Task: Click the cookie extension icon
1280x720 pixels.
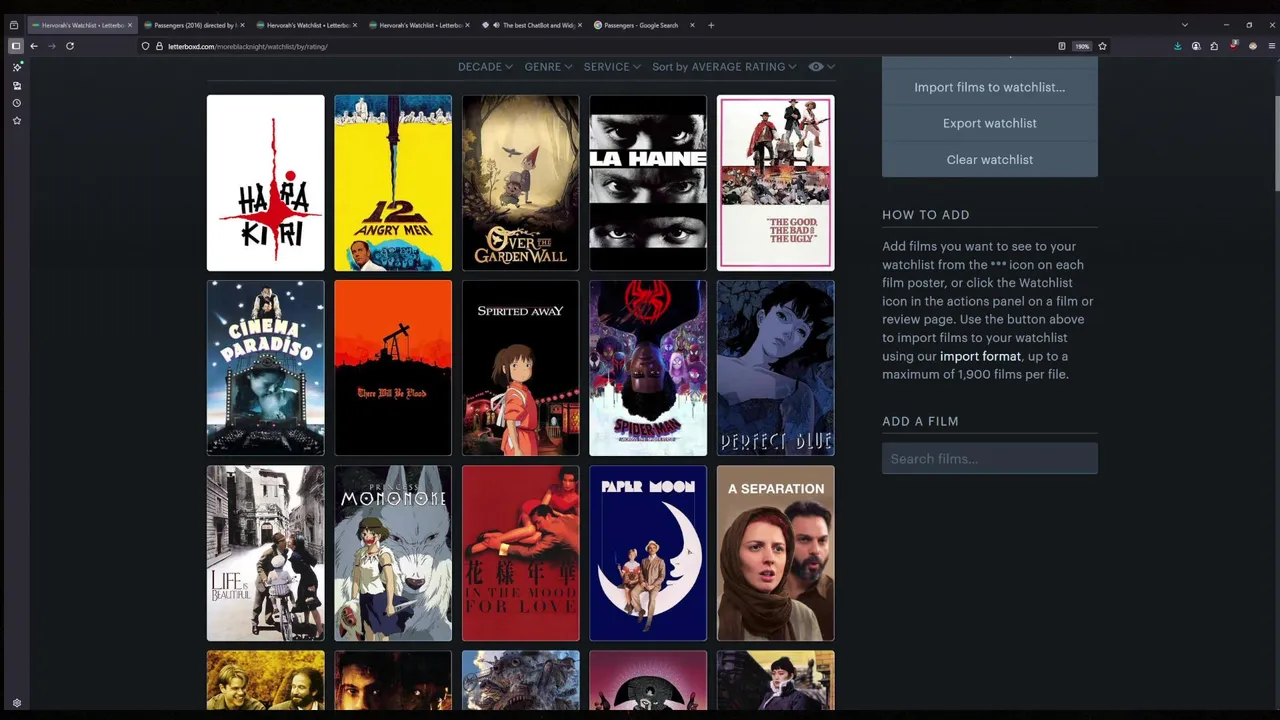Action: [x=1253, y=46]
